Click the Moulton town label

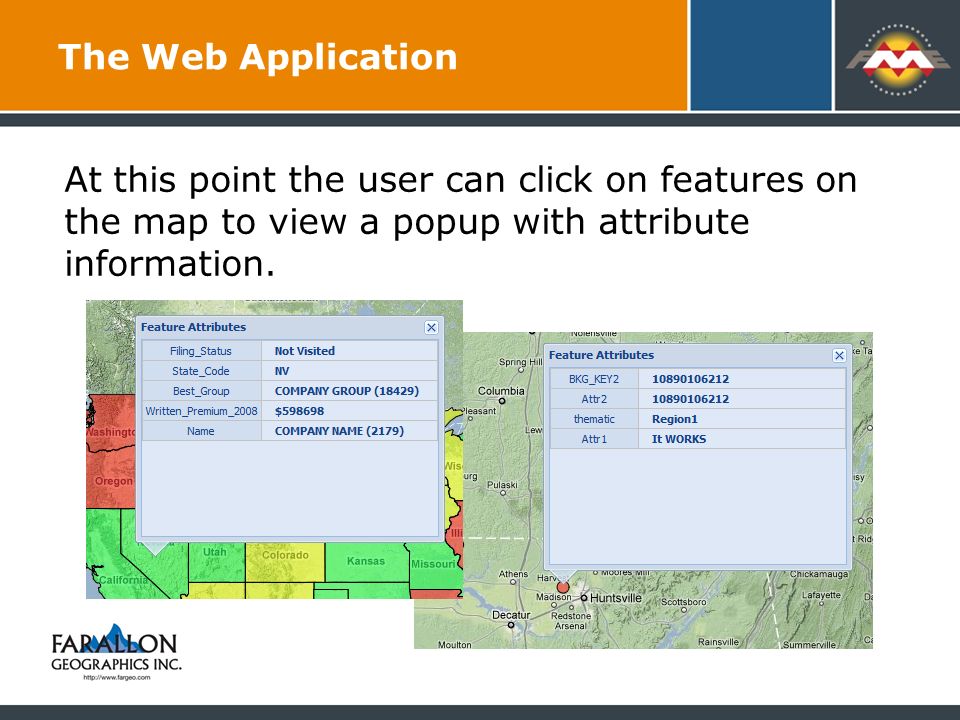point(454,644)
